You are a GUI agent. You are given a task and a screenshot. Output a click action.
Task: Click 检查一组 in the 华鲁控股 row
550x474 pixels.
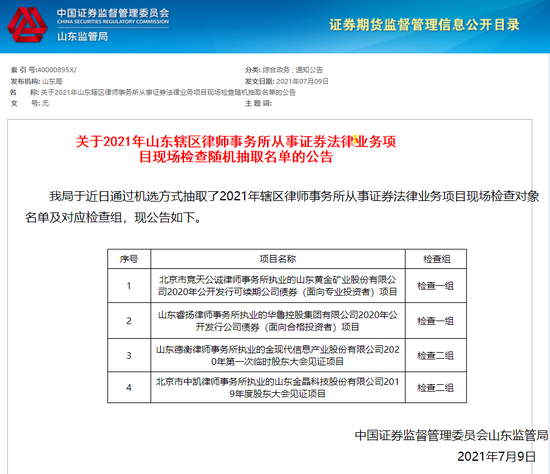(x=436, y=321)
